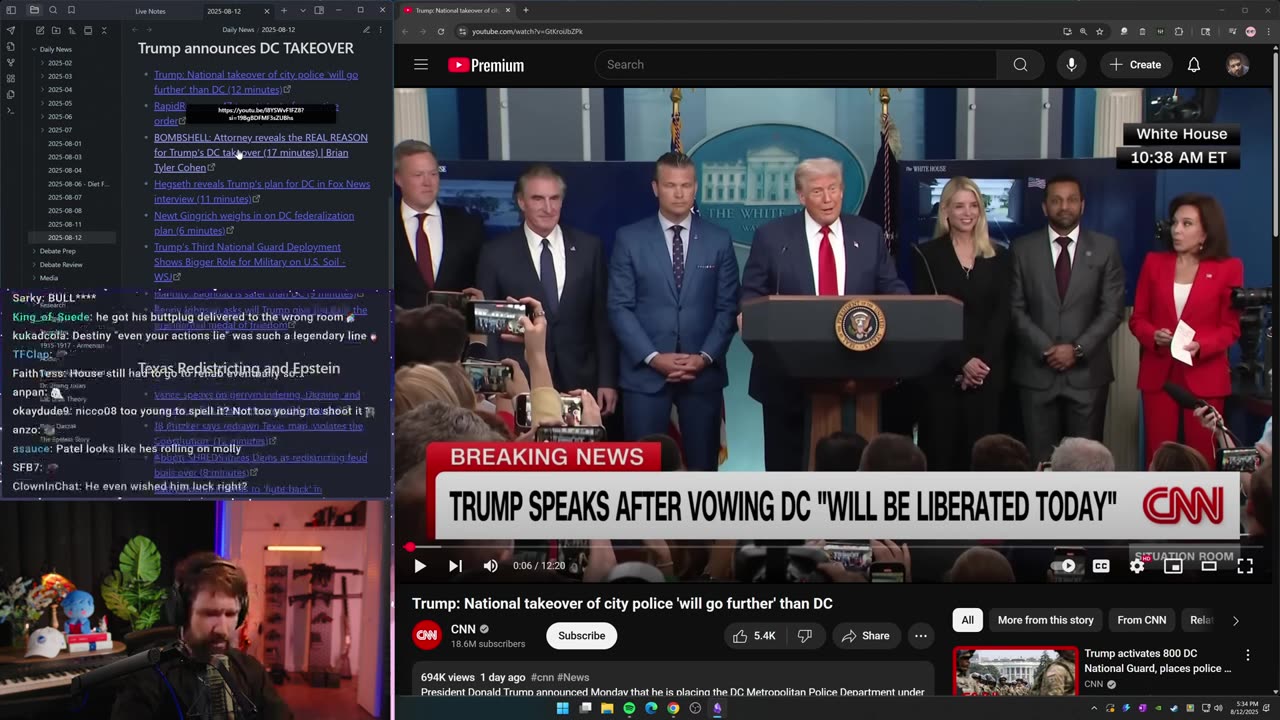Switch the video to theater mode
Screen dimensions: 1280x720
pyautogui.click(x=1209, y=566)
